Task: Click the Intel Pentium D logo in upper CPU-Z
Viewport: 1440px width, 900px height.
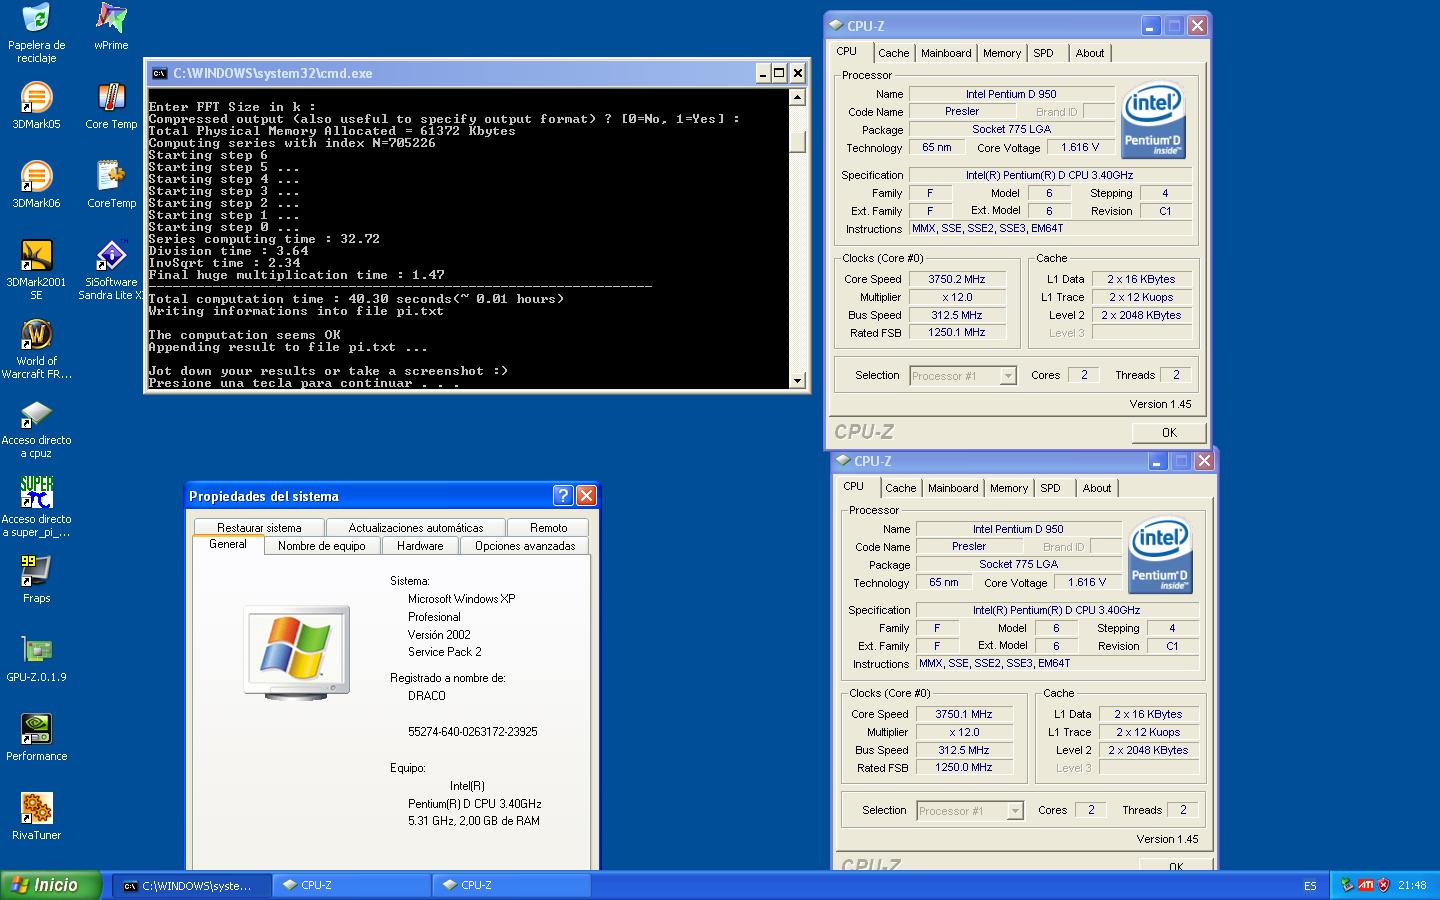Action: (x=1153, y=120)
